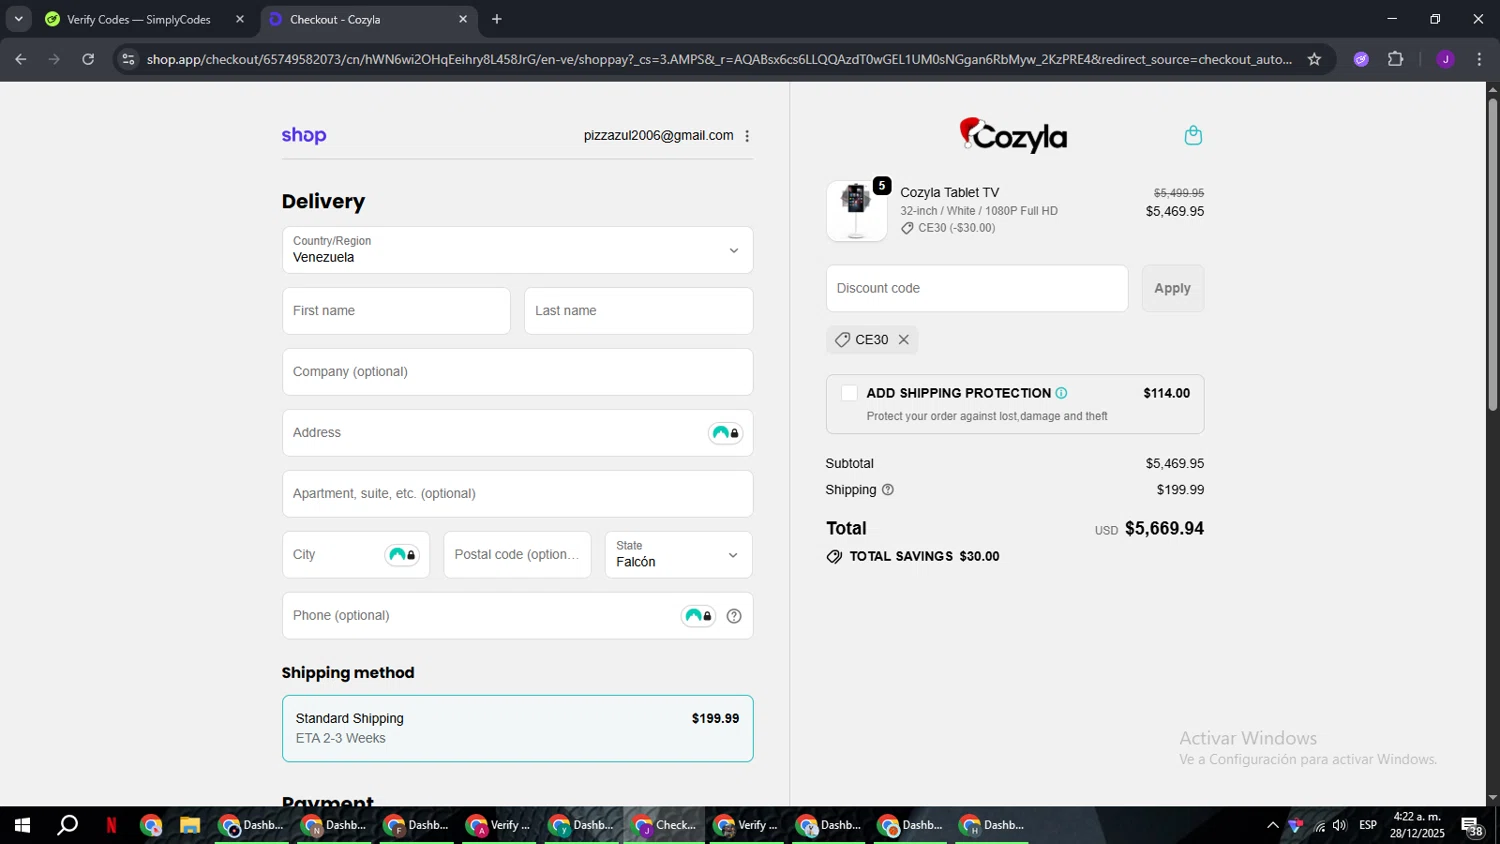Click autofill icon in City field
Image resolution: width=1500 pixels, height=844 pixels.
(x=402, y=555)
